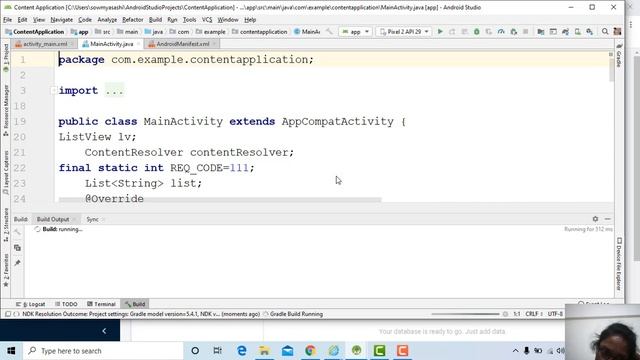Open Gradle side panel on right
This screenshot has height=360, width=640.
tap(619, 56)
